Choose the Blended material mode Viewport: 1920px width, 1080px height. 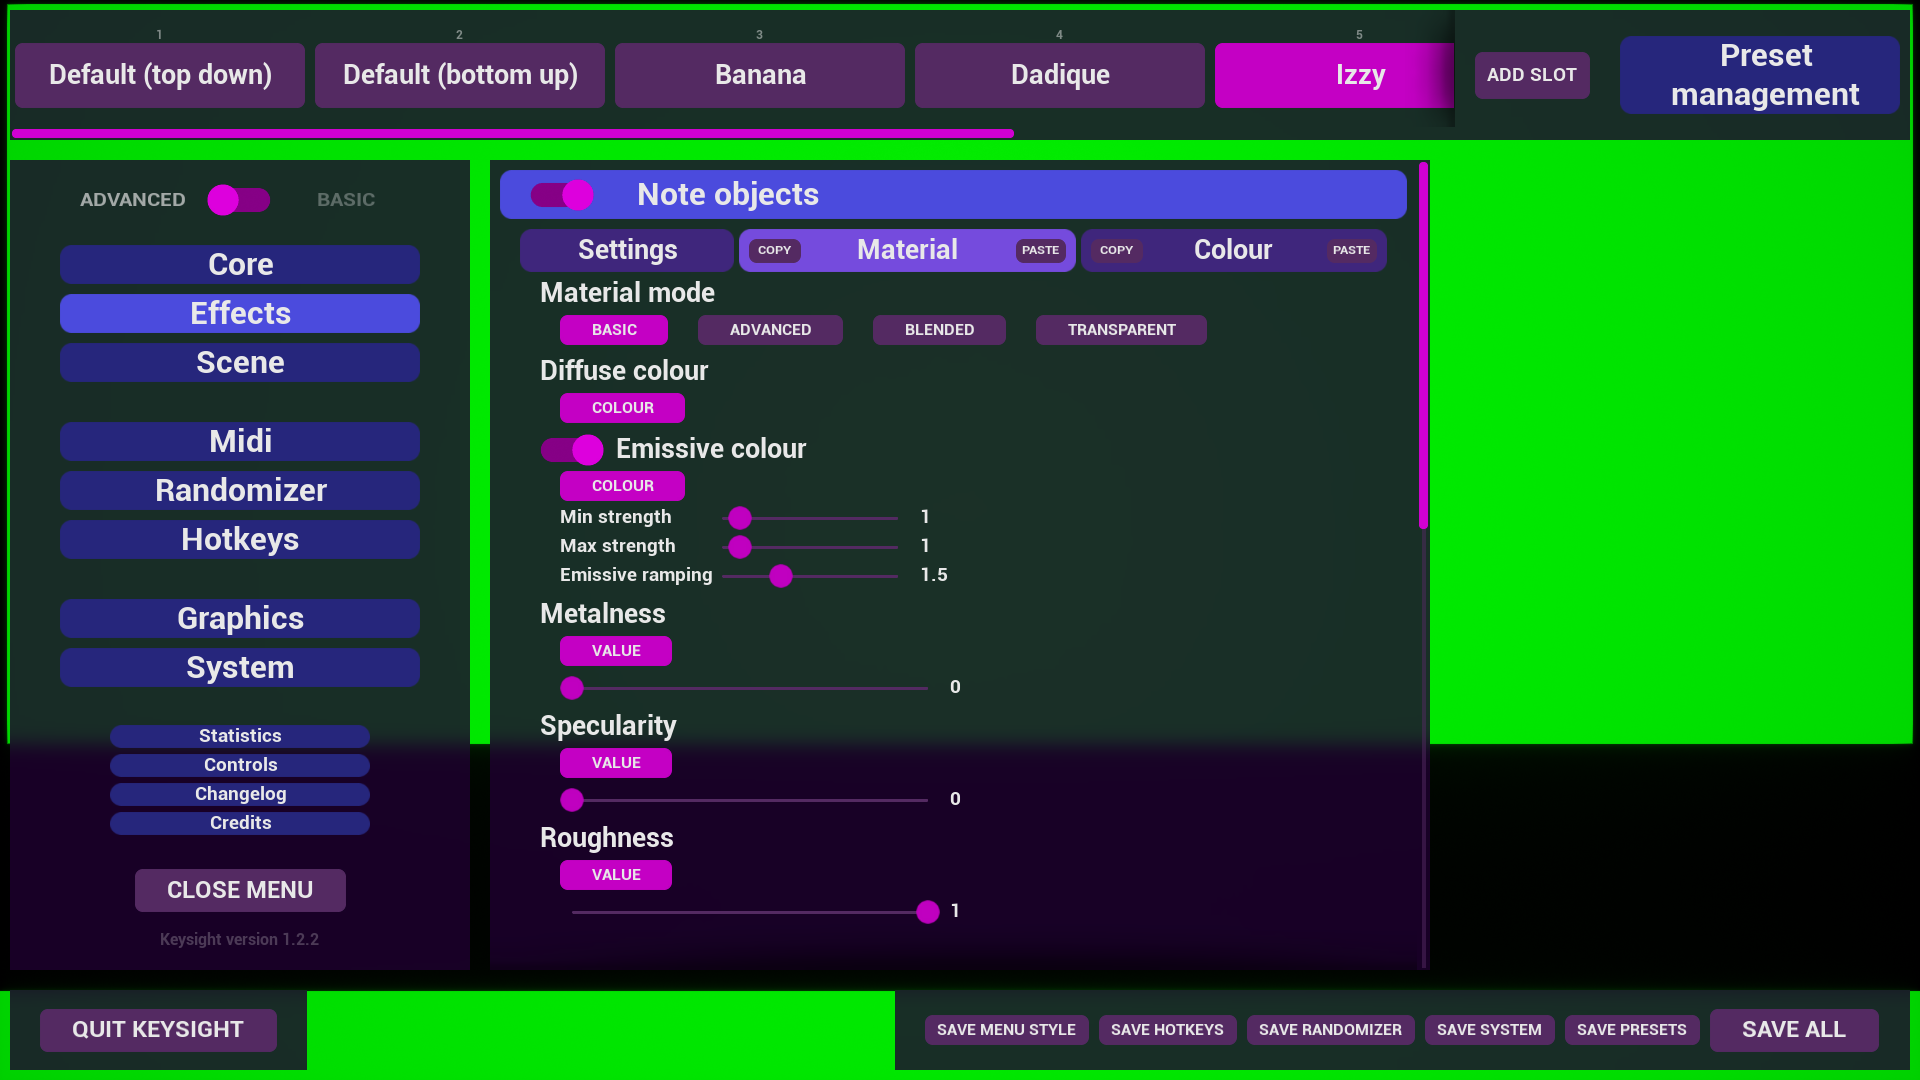(x=939, y=330)
